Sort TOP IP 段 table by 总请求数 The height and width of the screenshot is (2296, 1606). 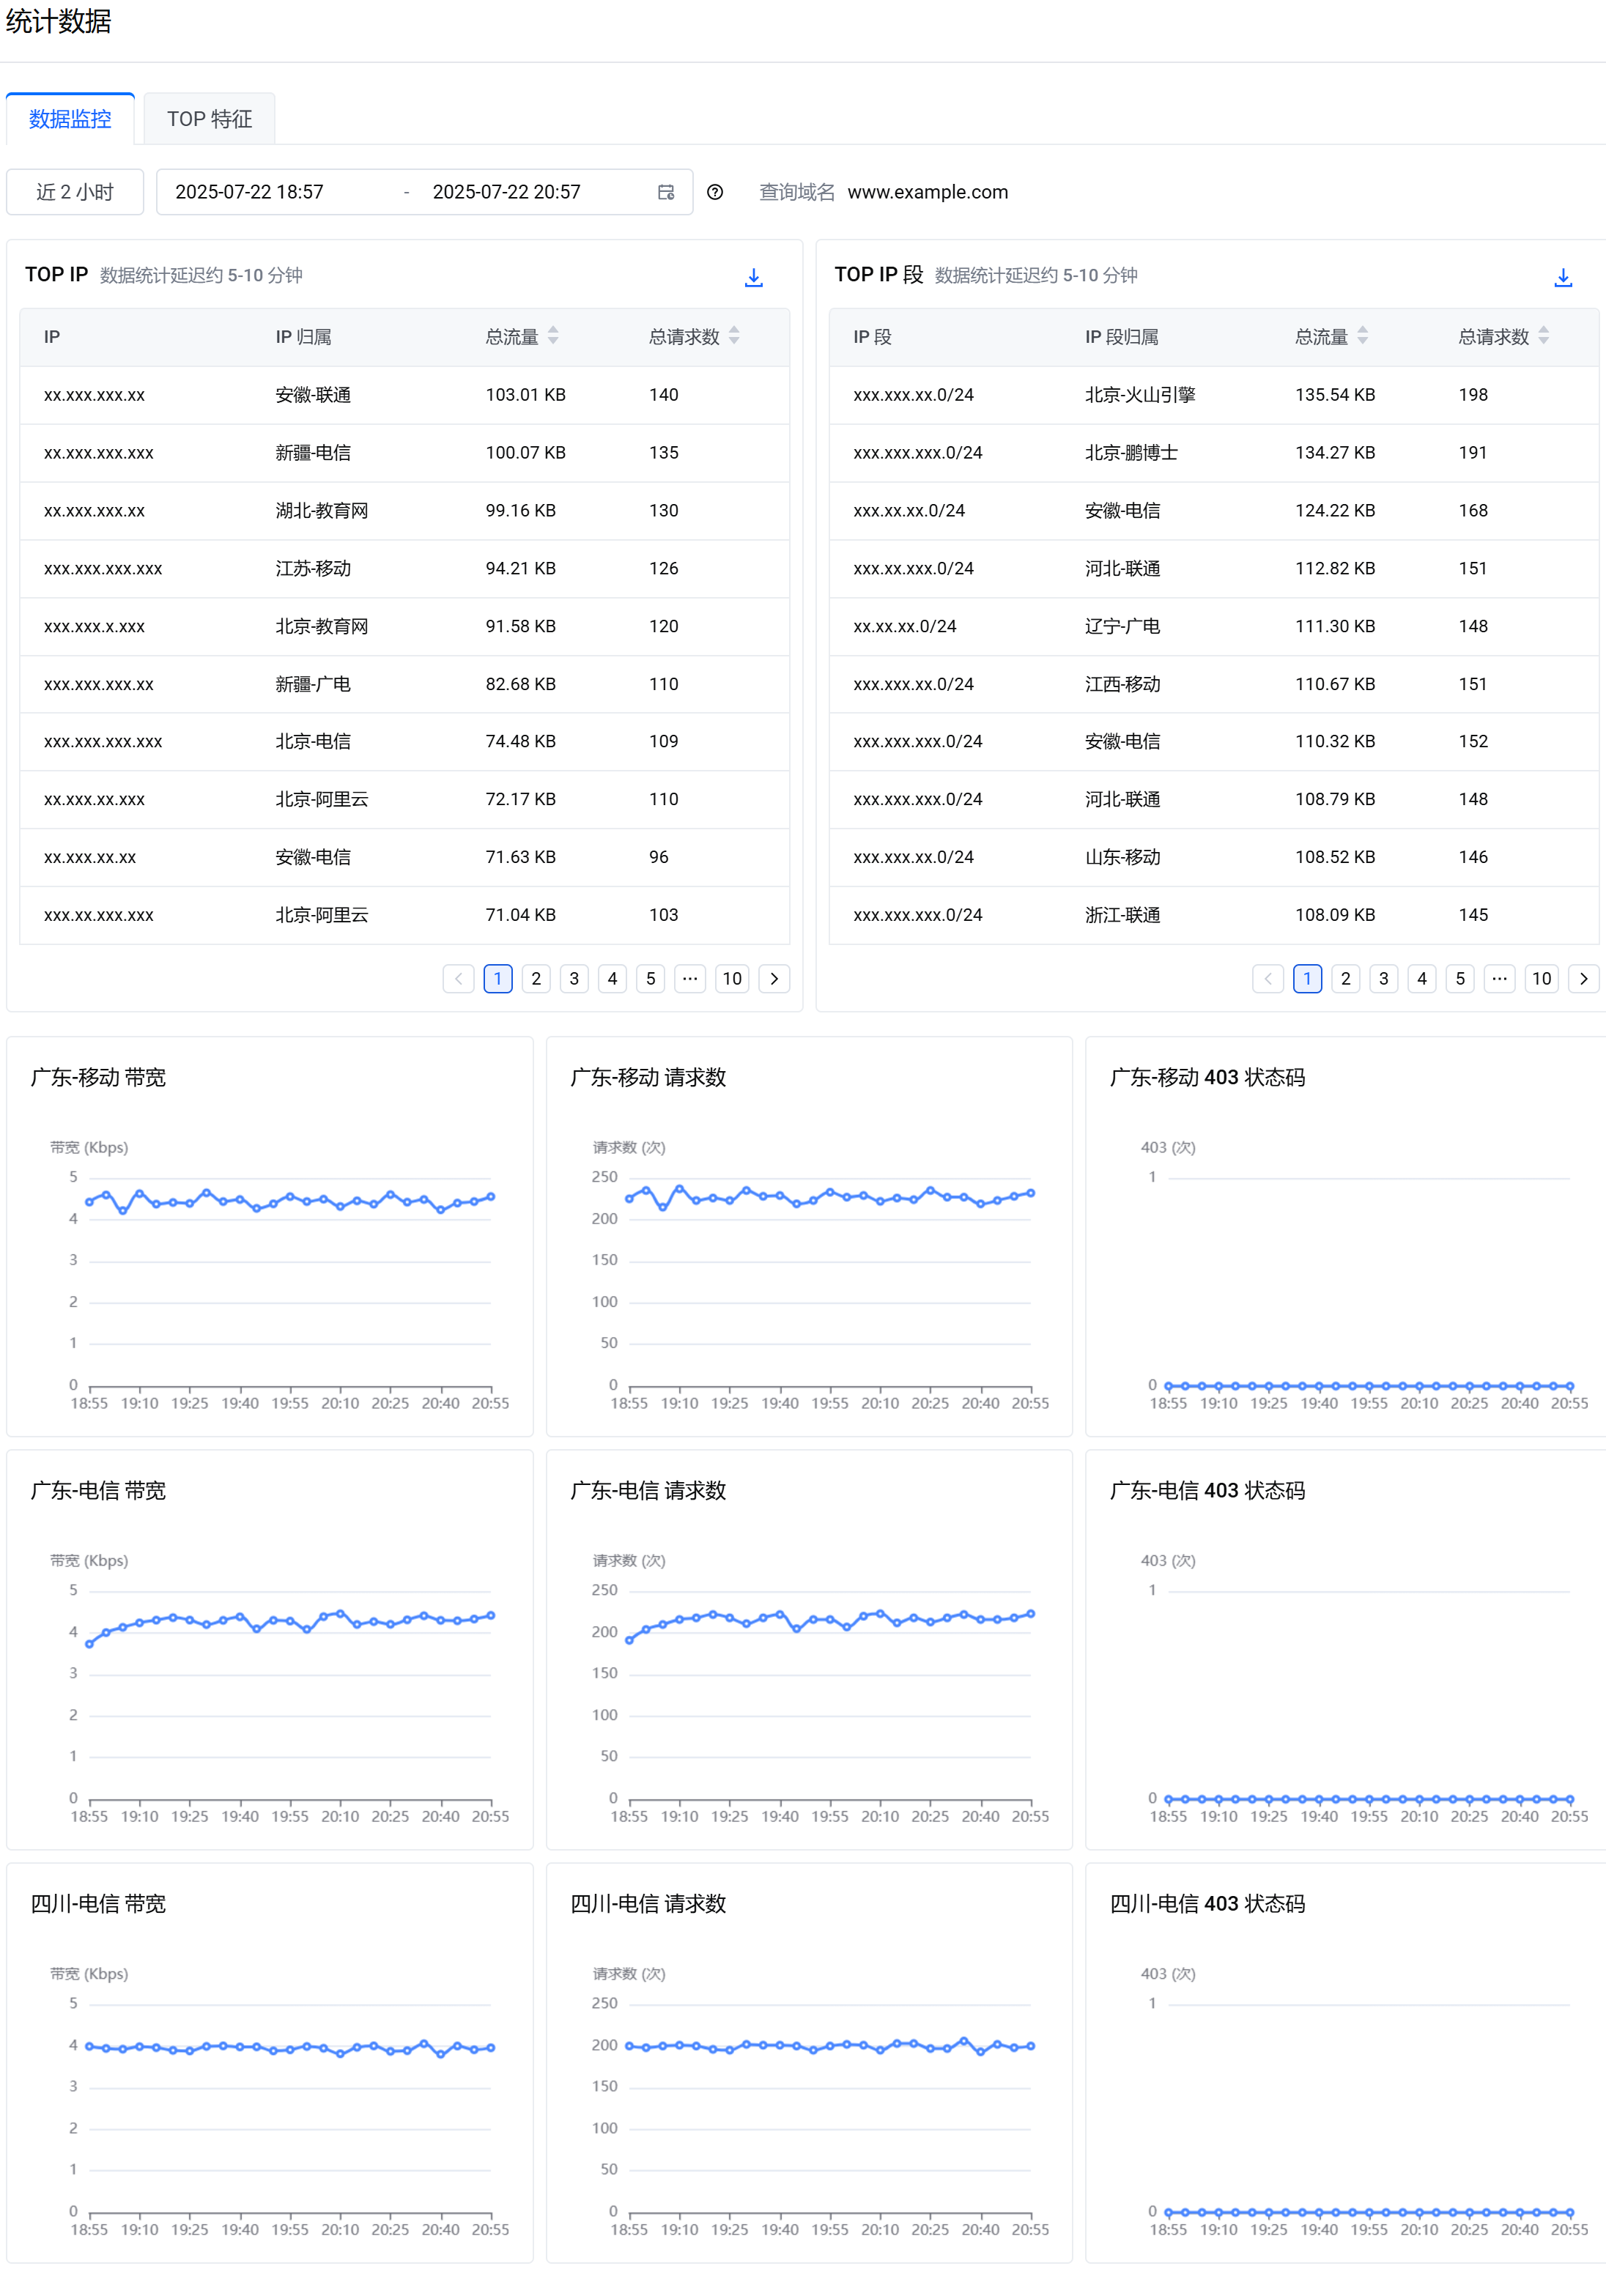(x=1543, y=336)
